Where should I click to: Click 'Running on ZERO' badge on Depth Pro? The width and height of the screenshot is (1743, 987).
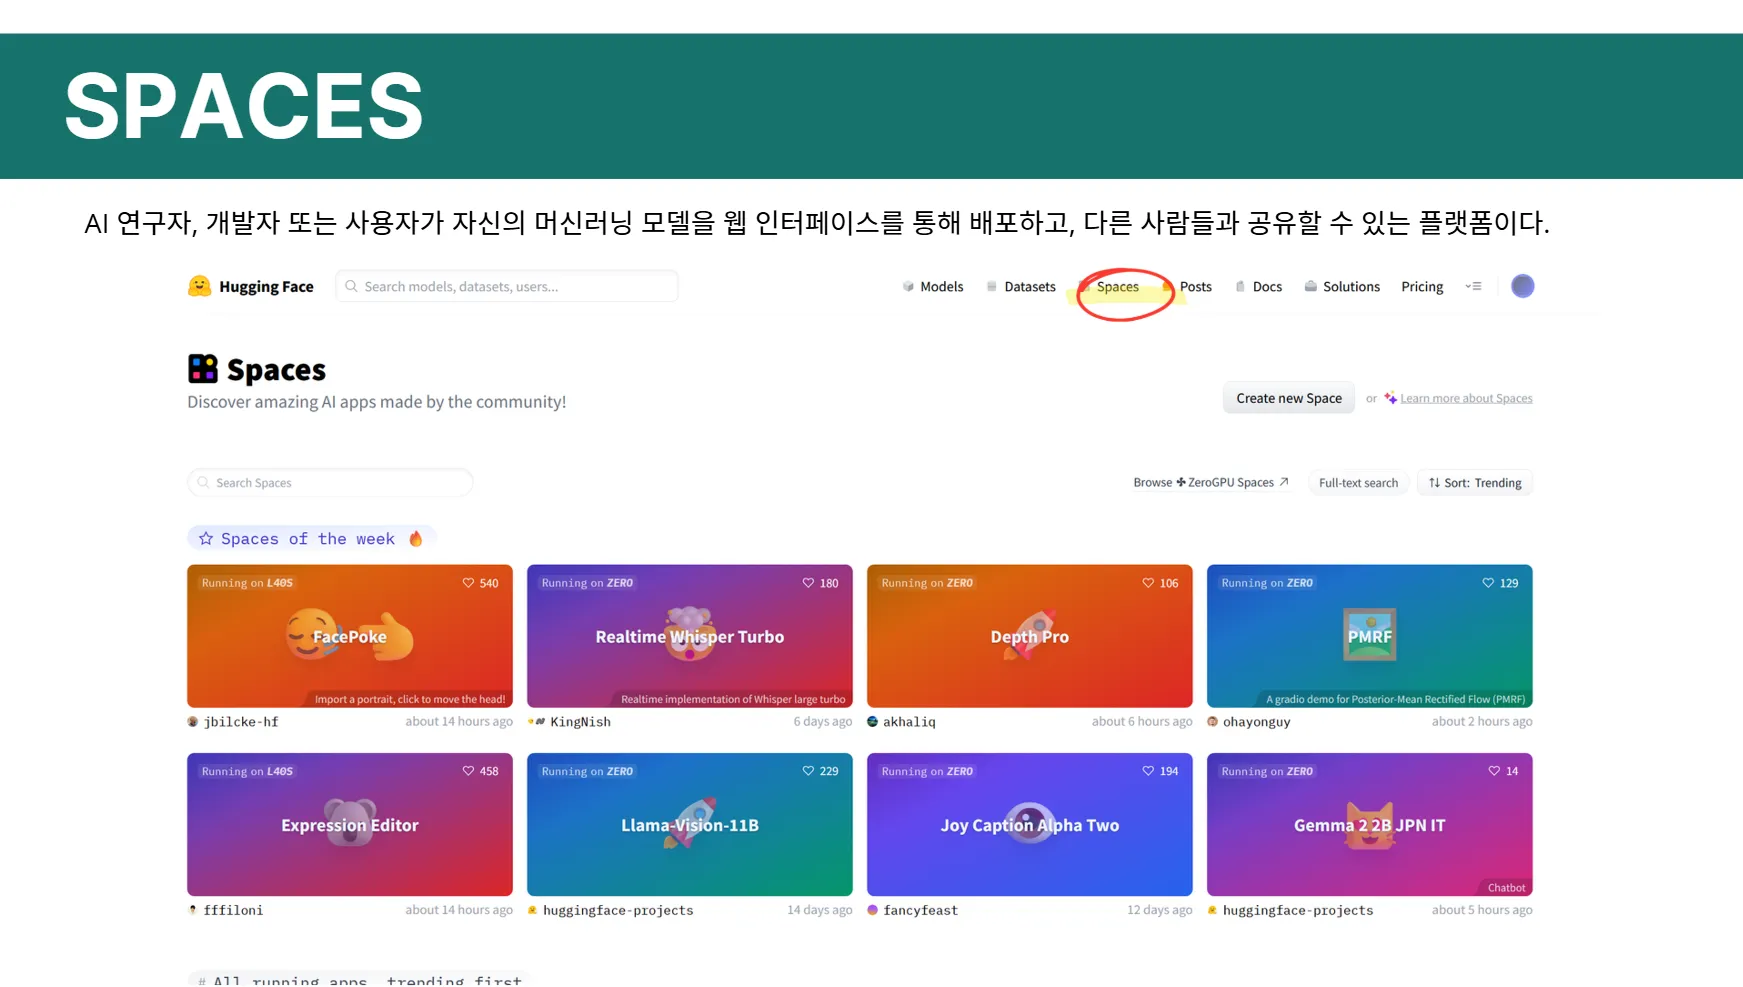click(x=927, y=583)
